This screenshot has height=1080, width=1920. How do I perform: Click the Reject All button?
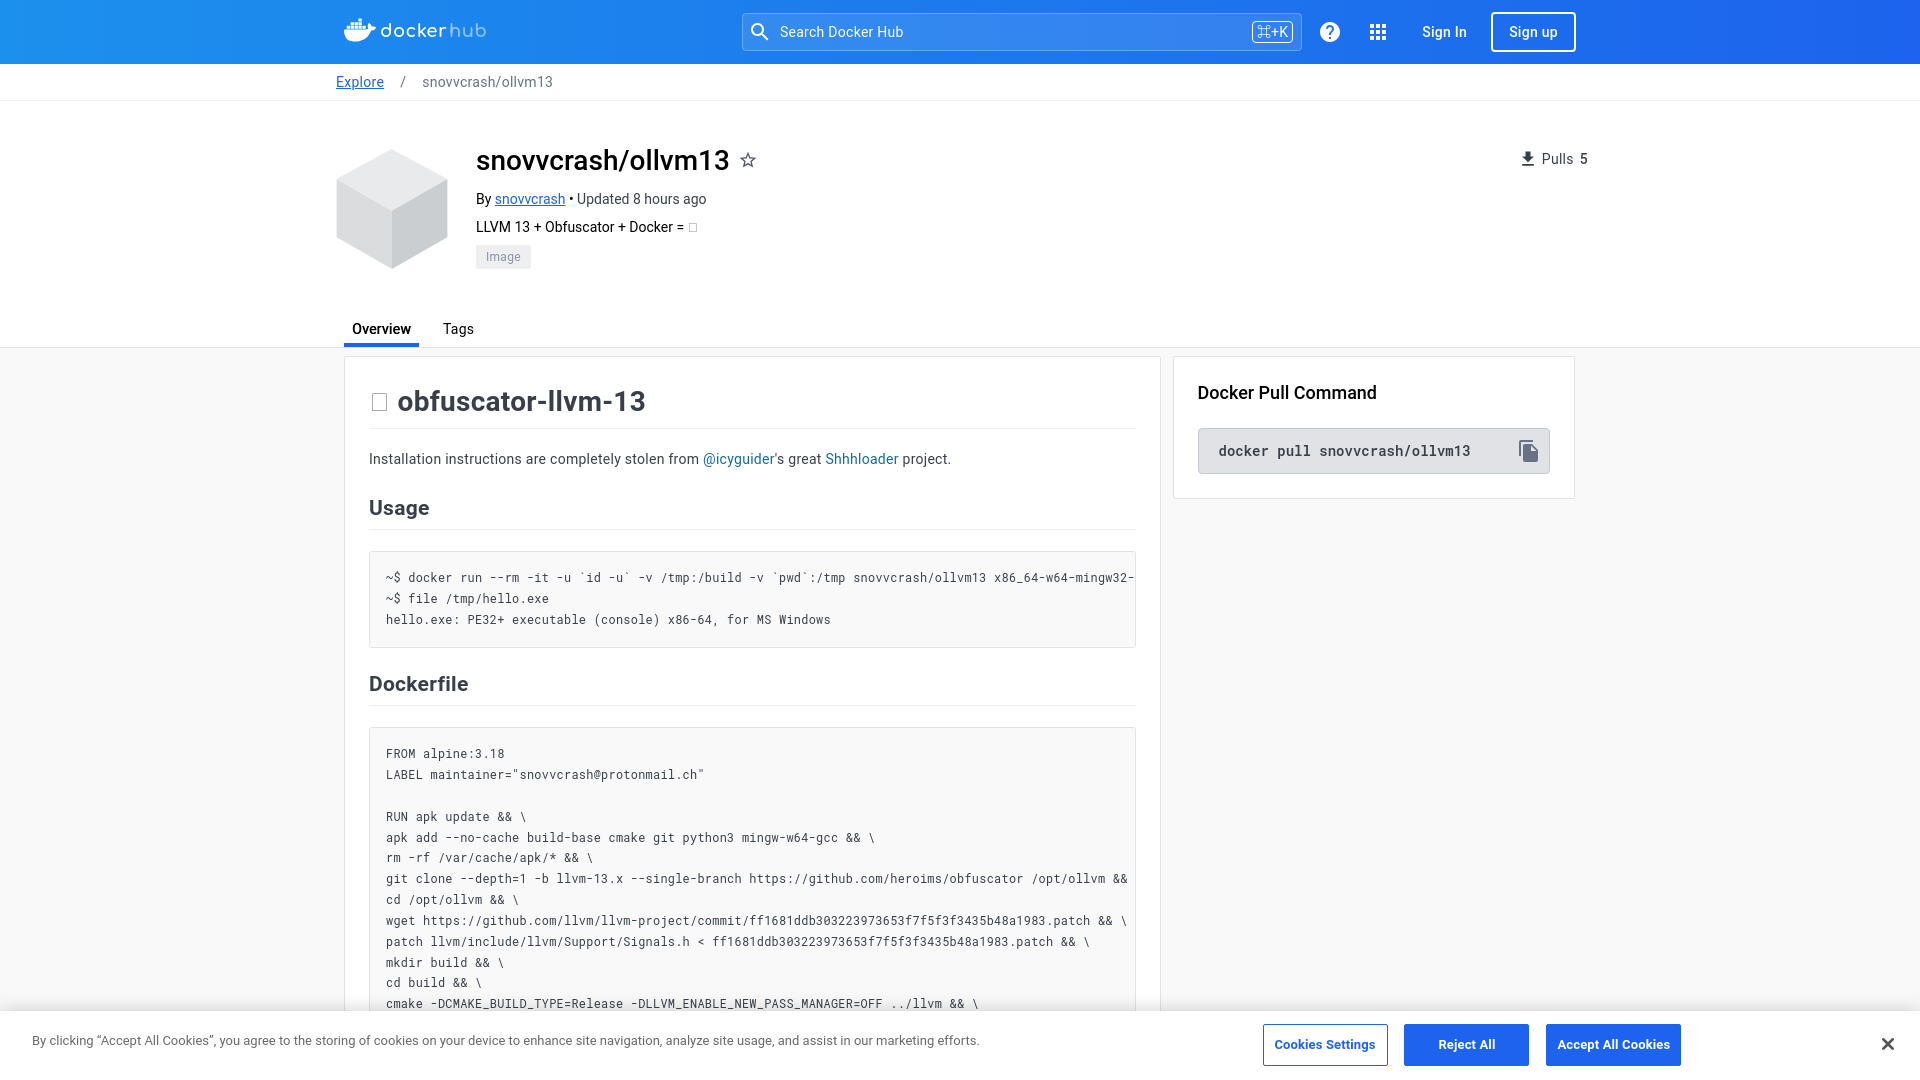click(1466, 1044)
